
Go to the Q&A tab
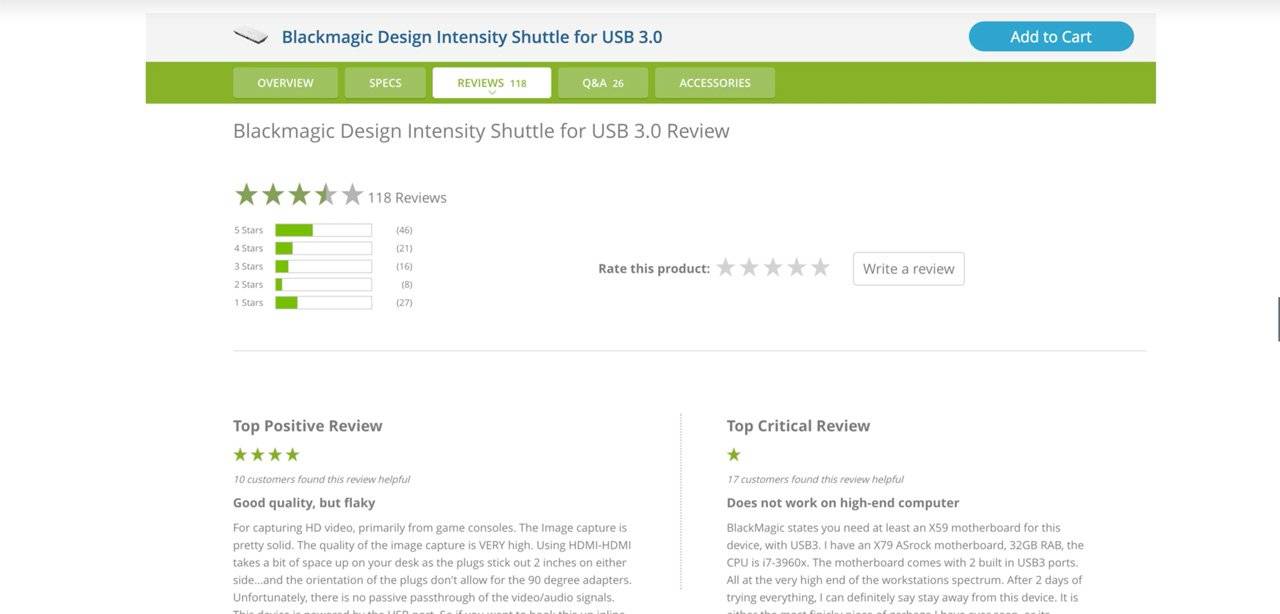[603, 83]
